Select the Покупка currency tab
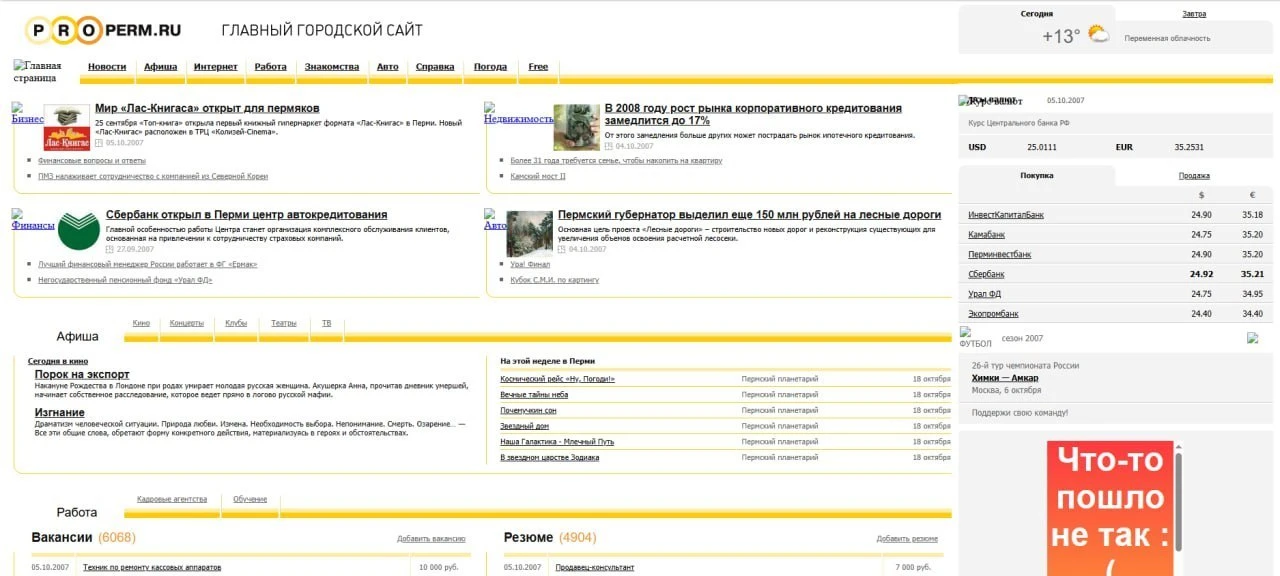 [1037, 176]
